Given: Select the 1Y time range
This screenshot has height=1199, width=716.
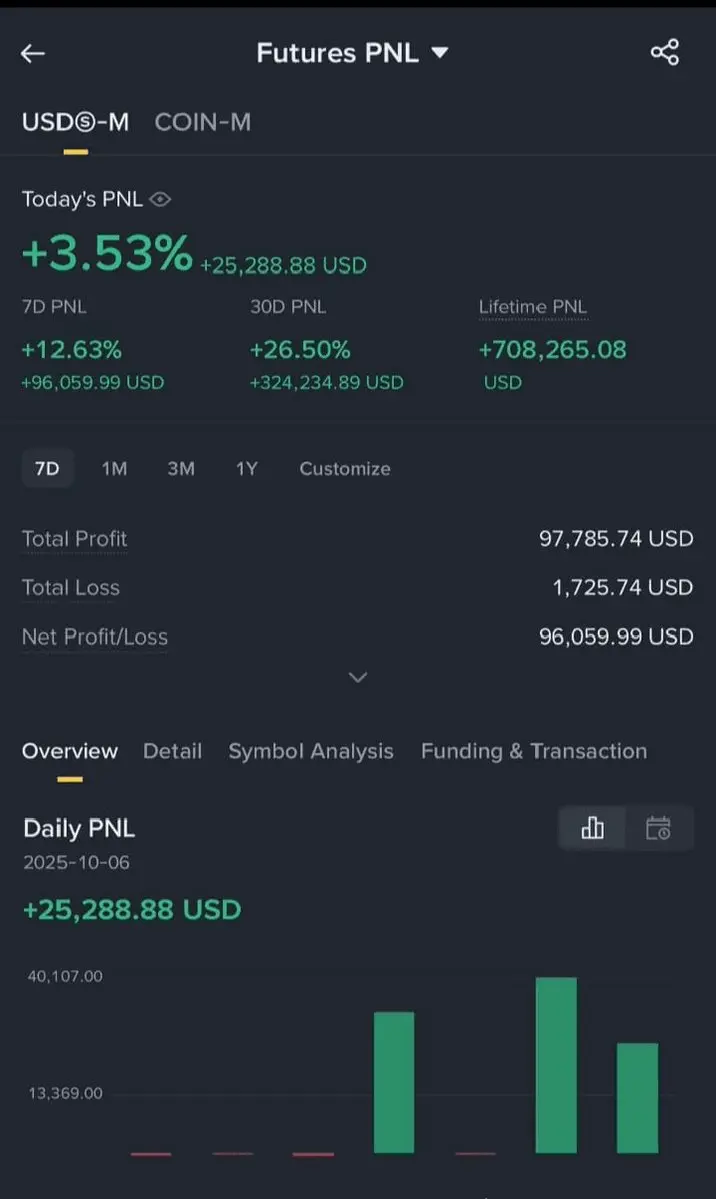Looking at the screenshot, I should pos(246,469).
